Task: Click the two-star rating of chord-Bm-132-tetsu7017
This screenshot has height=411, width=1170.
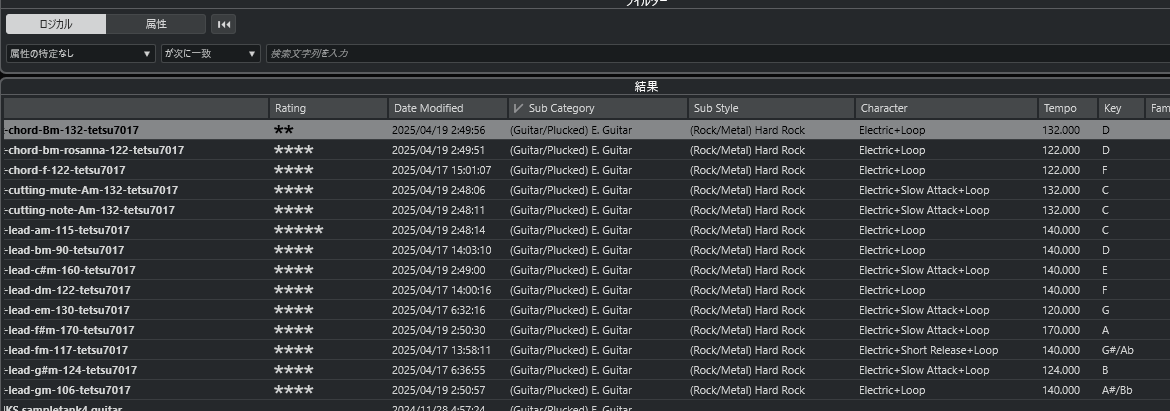Action: pyautogui.click(x=284, y=130)
